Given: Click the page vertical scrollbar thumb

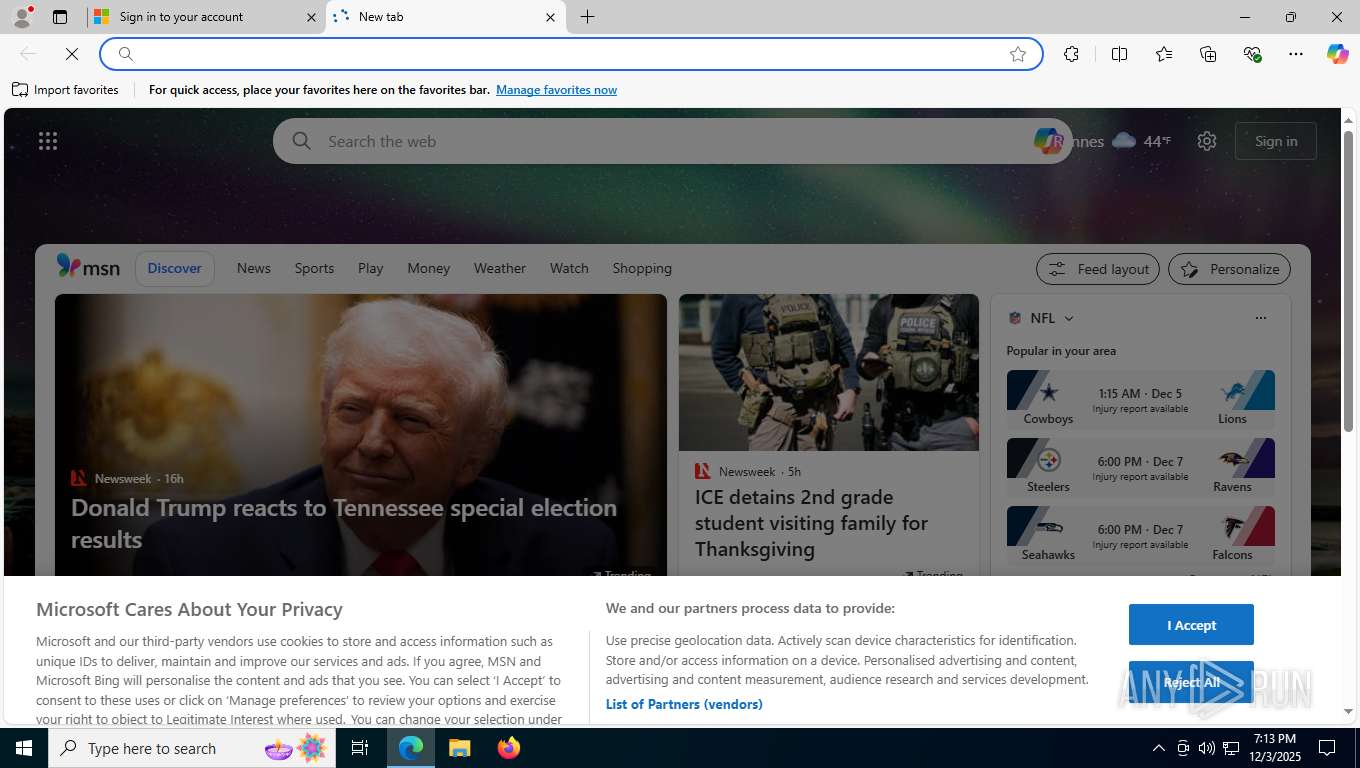Looking at the screenshot, I should click(x=1348, y=280).
